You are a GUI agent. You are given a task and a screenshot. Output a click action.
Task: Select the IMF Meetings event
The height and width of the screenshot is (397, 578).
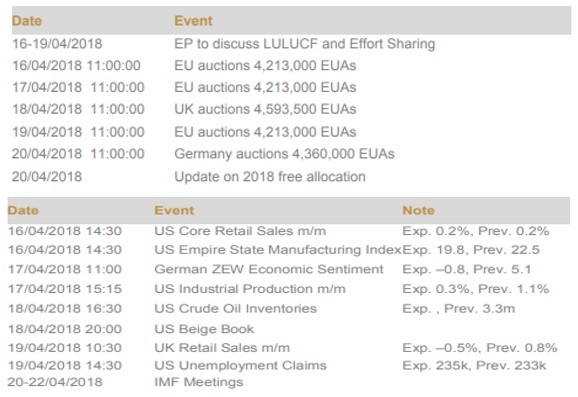(x=199, y=382)
